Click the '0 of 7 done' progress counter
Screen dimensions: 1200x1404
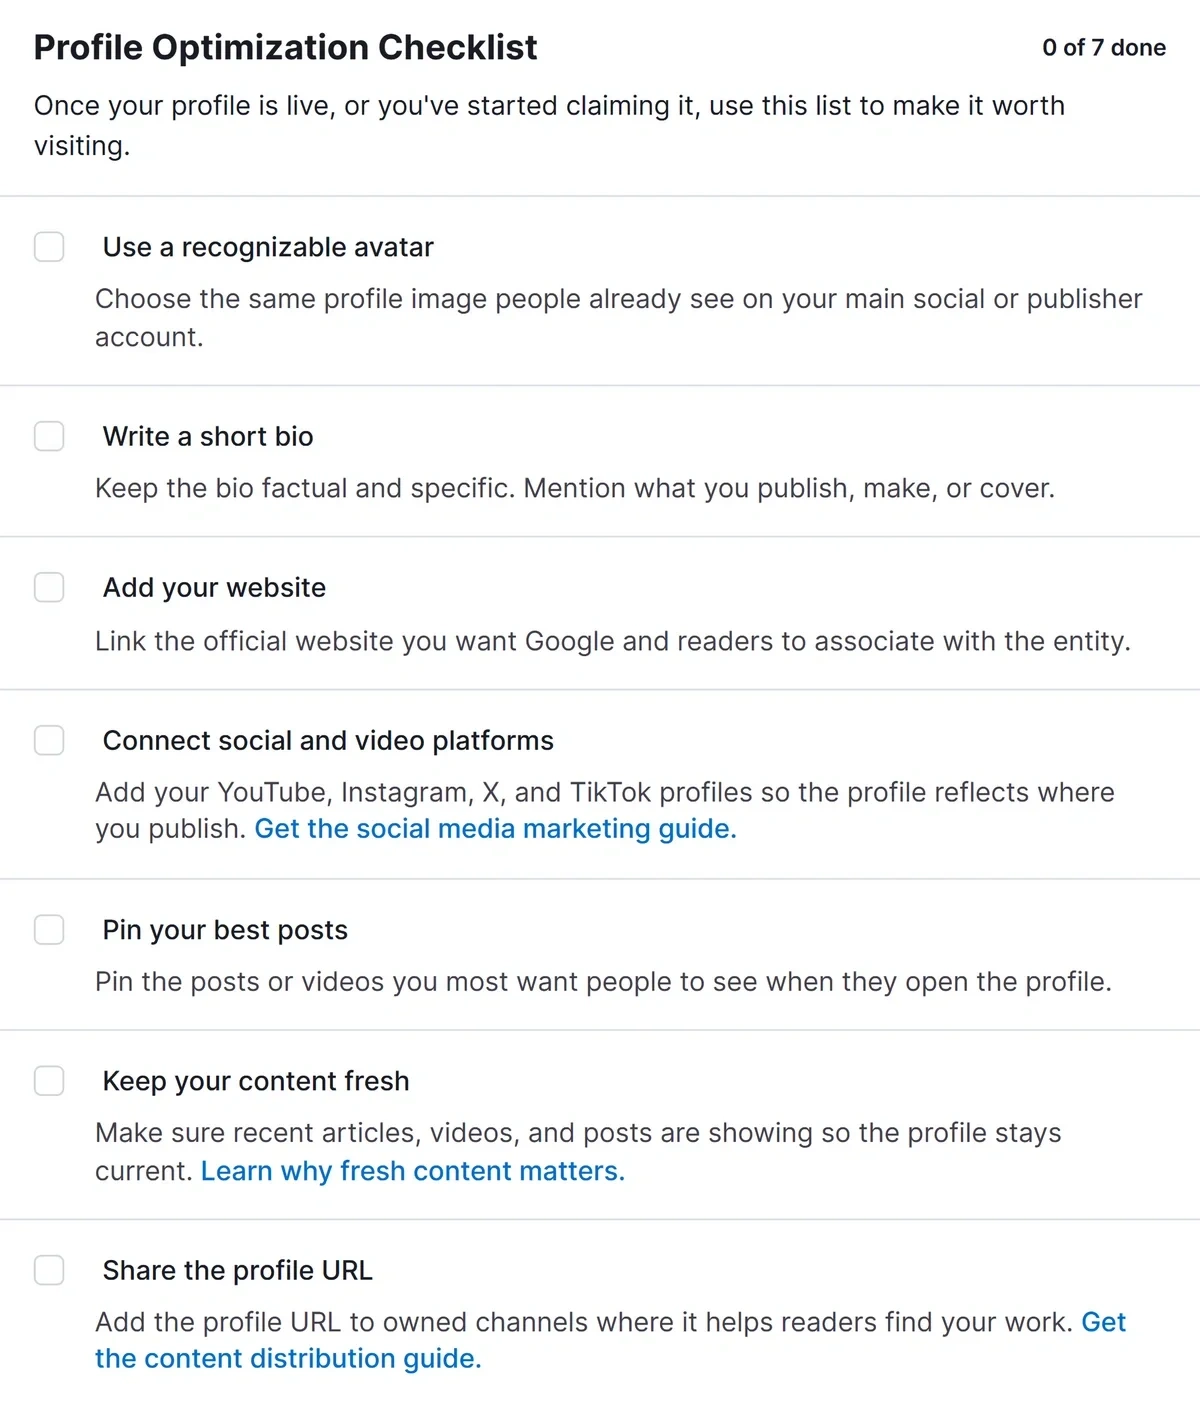click(1104, 48)
